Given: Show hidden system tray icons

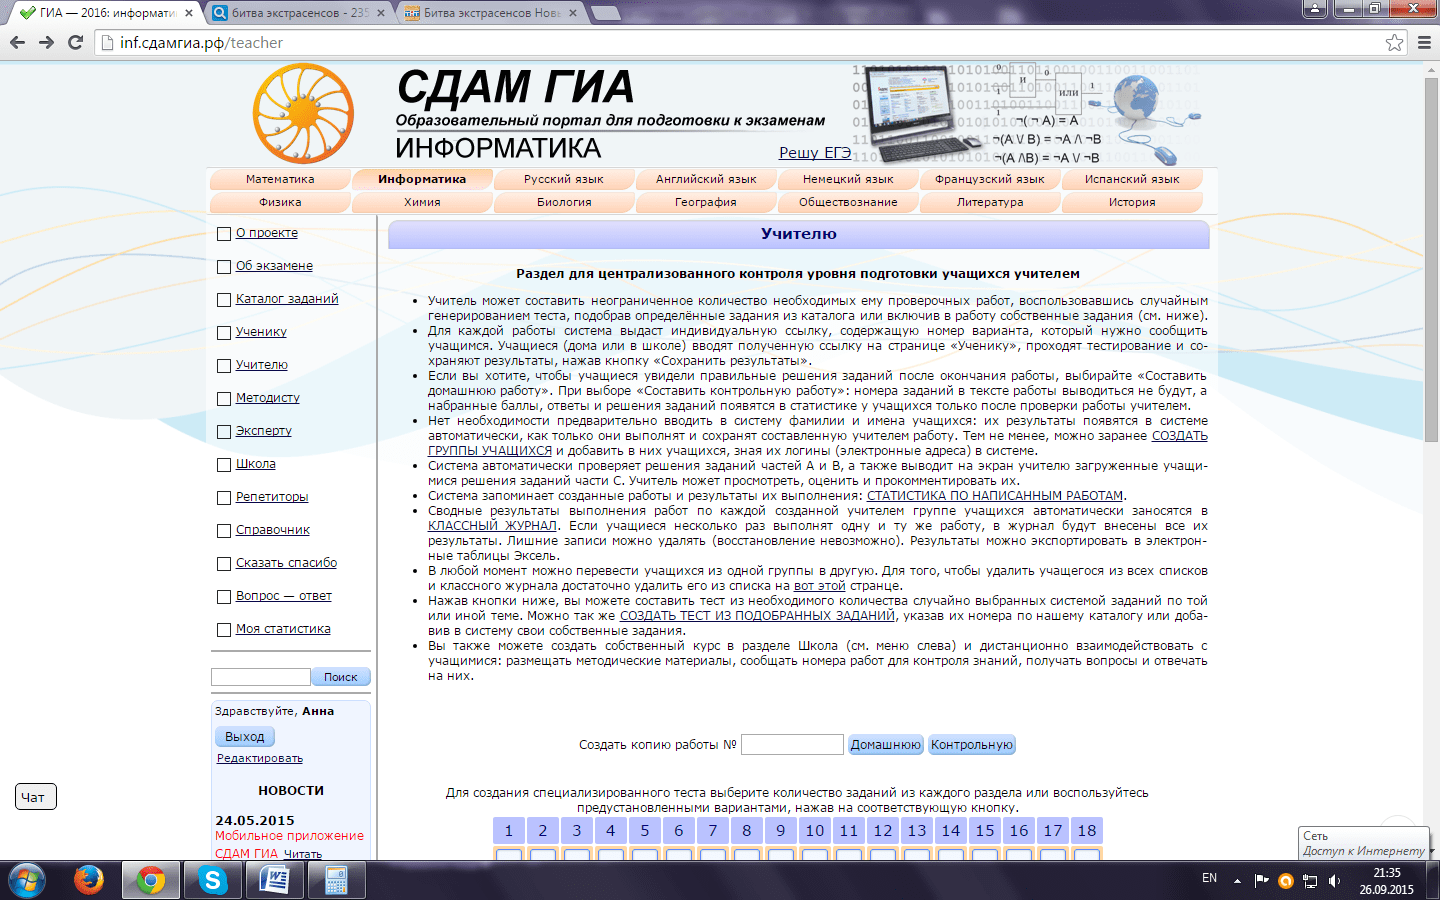Looking at the screenshot, I should [1237, 881].
